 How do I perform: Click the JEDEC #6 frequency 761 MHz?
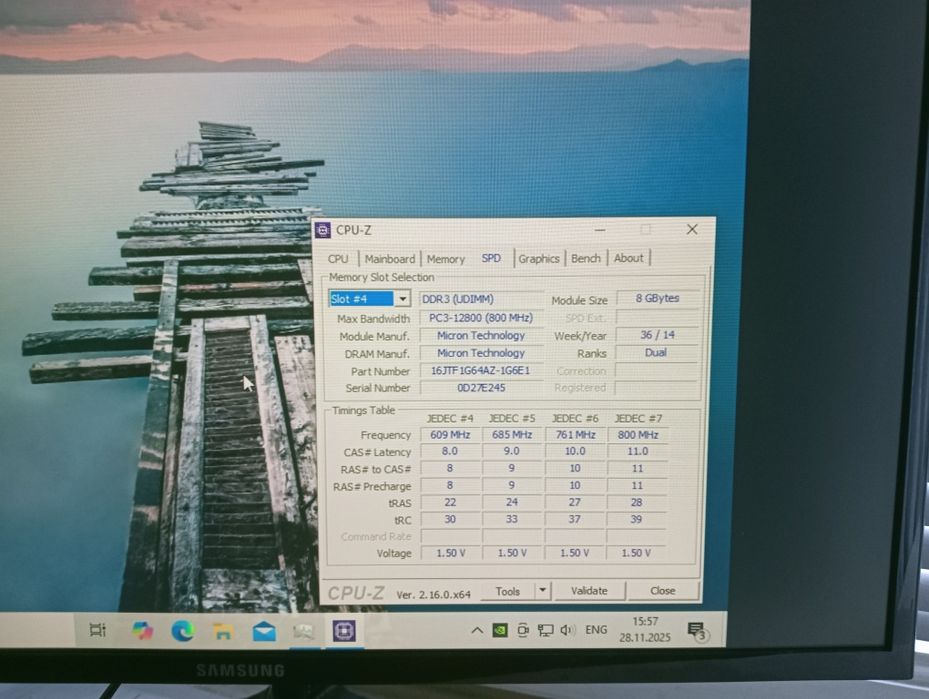click(575, 434)
